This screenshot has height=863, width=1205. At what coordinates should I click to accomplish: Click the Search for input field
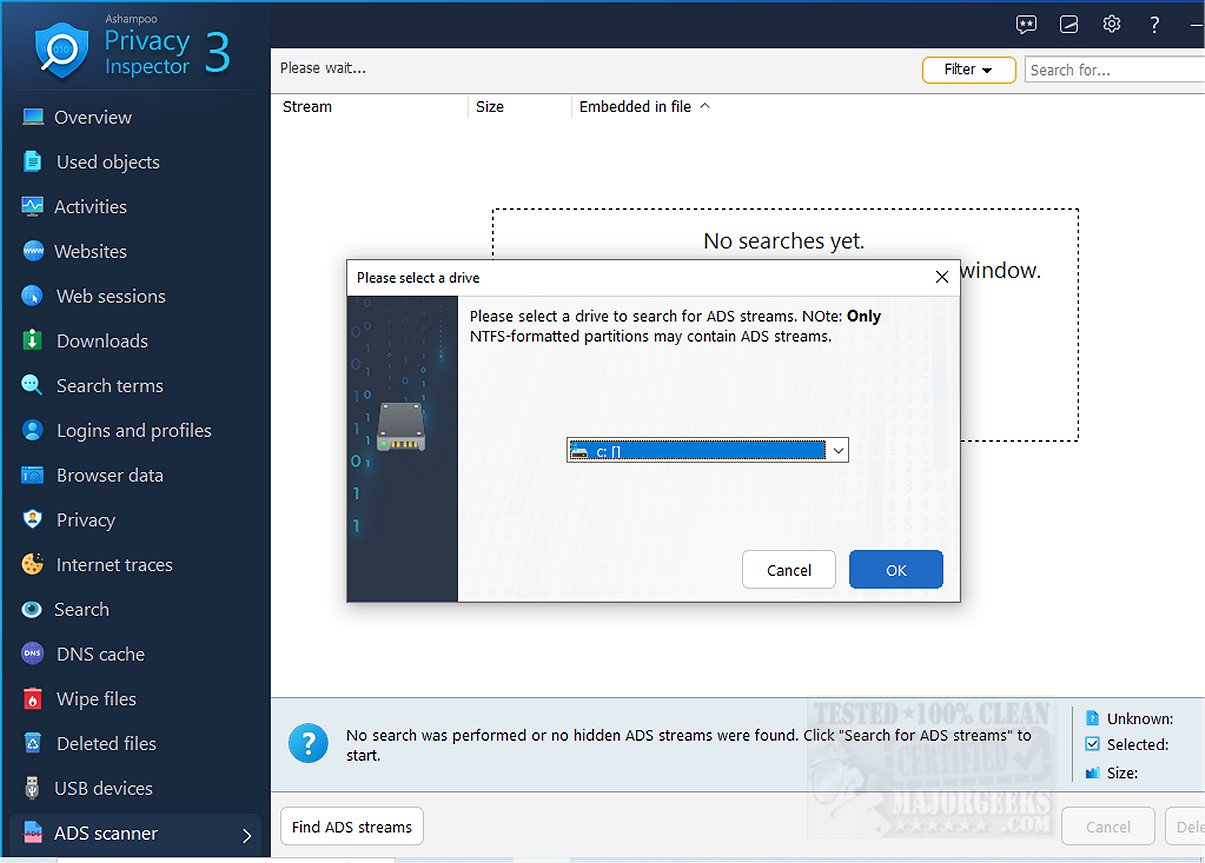pos(1115,70)
